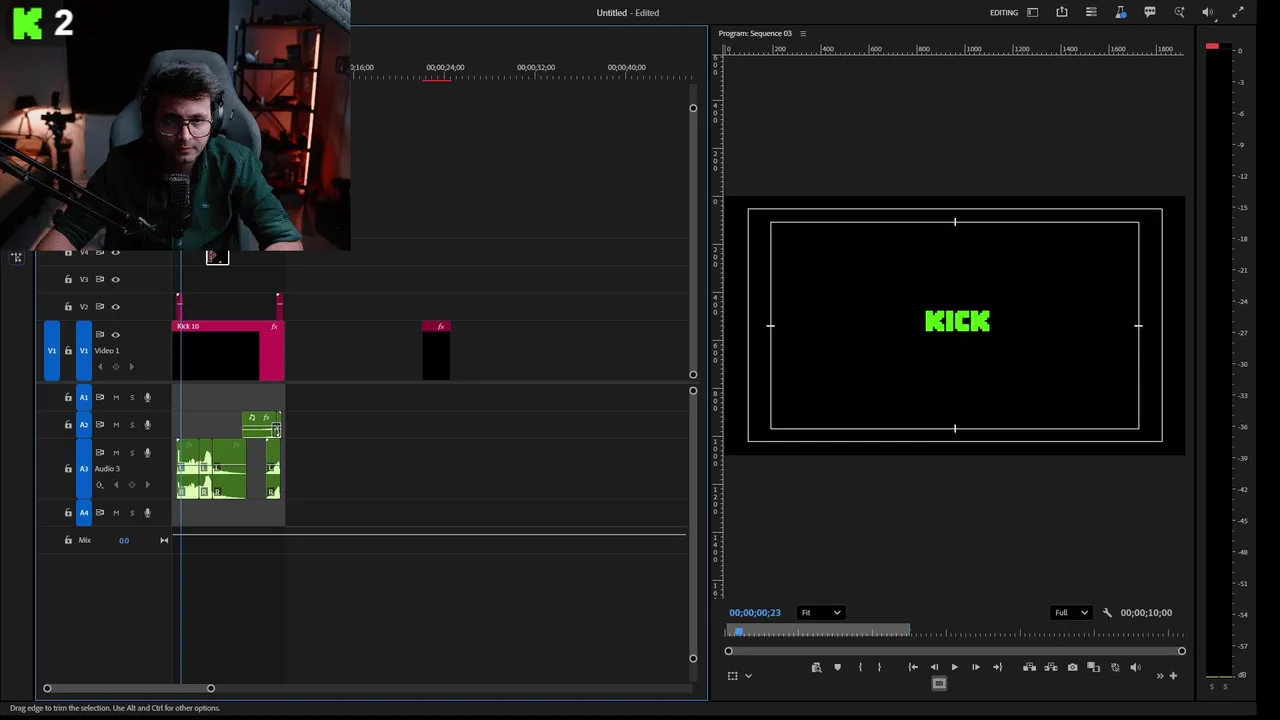Viewport: 1280px width, 720px height.
Task: Toggle V2 track output eye
Action: point(115,307)
